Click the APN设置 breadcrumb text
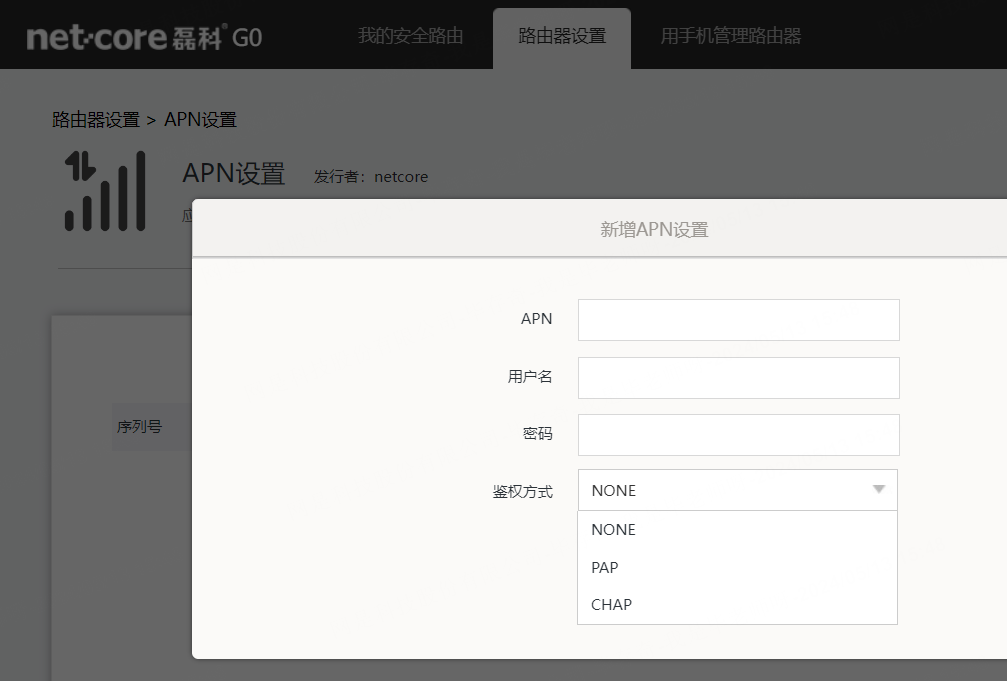The image size is (1007, 681). click(200, 120)
